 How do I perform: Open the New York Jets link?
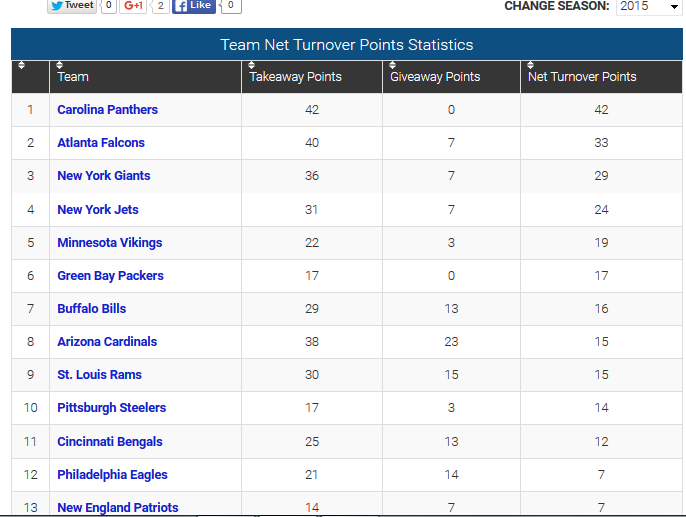tap(98, 210)
